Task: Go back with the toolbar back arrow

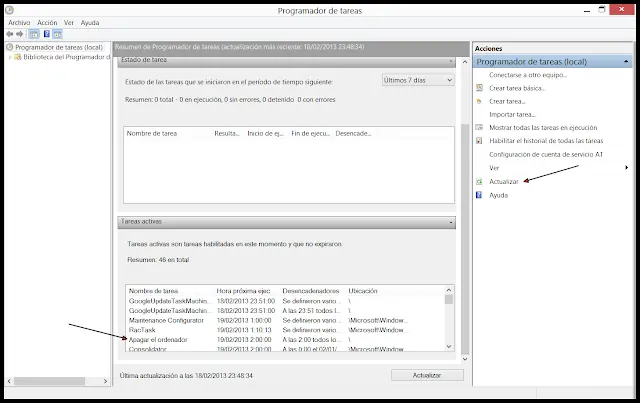Action: [x=10, y=34]
